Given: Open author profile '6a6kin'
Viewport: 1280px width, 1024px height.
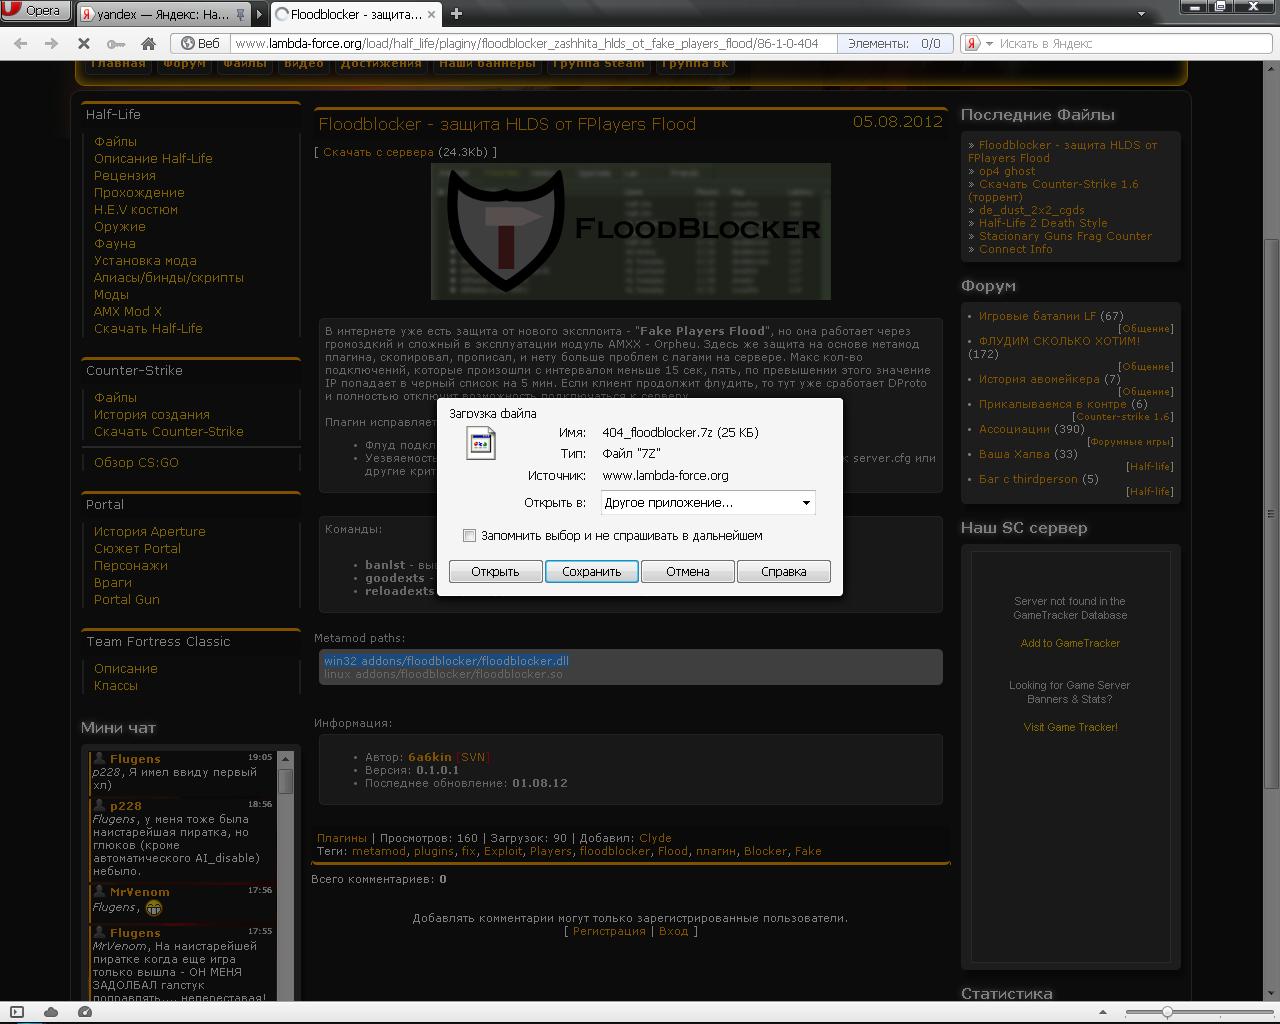Looking at the screenshot, I should tap(430, 757).
